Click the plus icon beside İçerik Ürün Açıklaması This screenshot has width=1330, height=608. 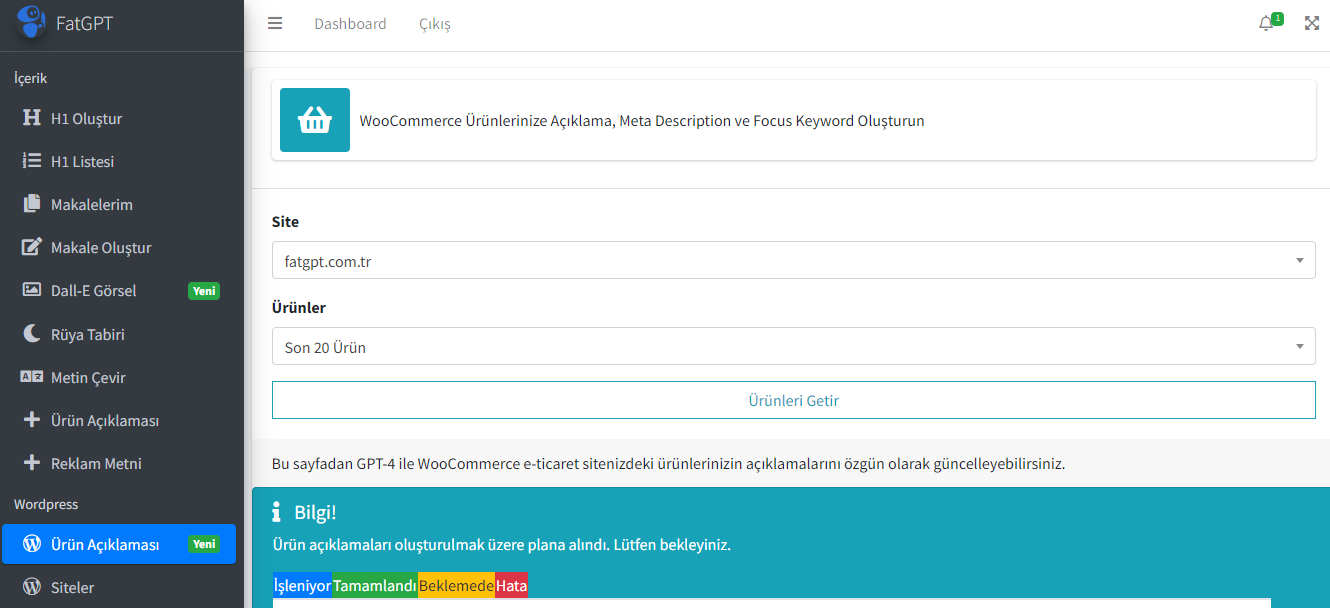point(32,421)
